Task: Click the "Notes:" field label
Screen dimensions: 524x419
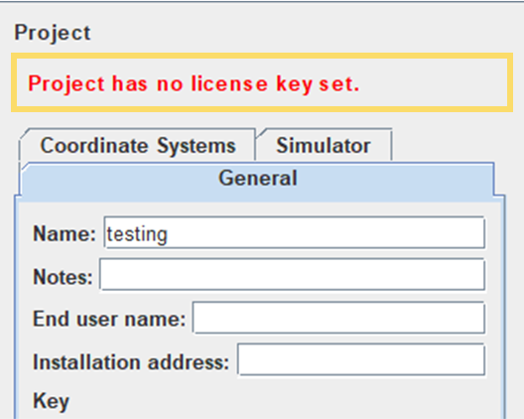Action: pos(62,277)
